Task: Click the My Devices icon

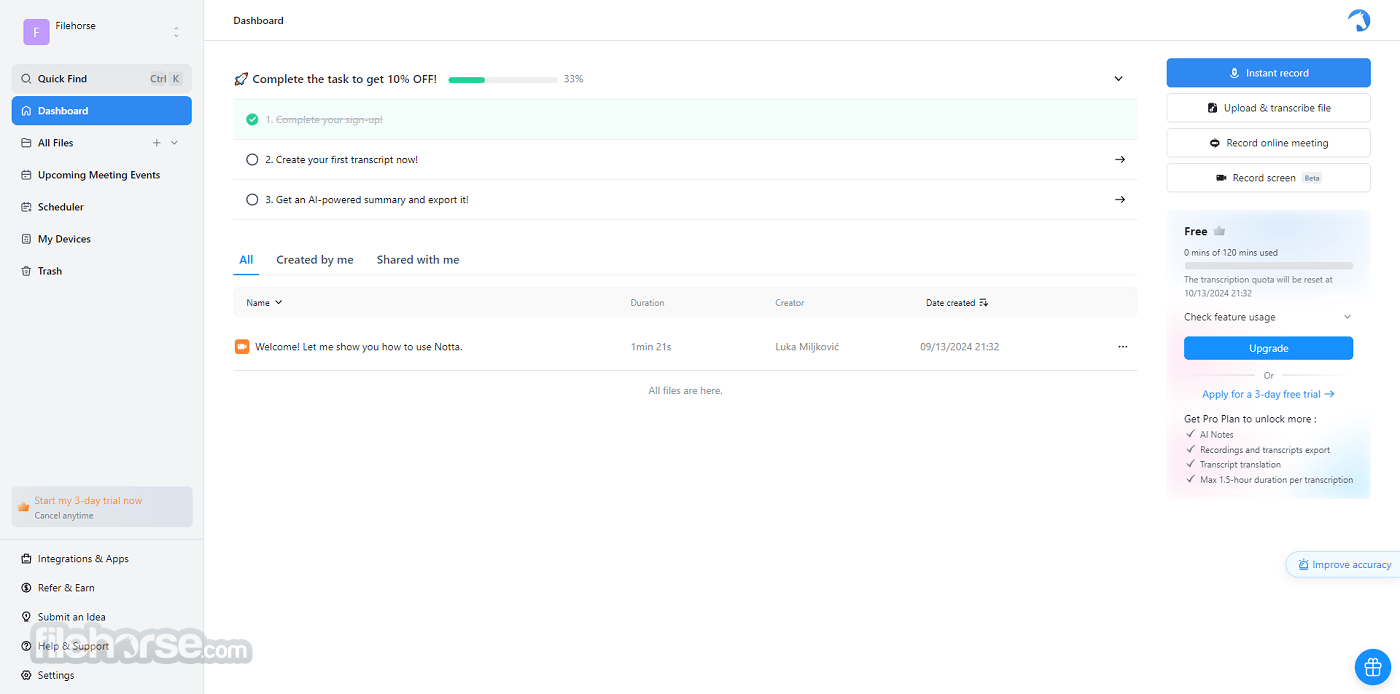Action: pos(26,239)
